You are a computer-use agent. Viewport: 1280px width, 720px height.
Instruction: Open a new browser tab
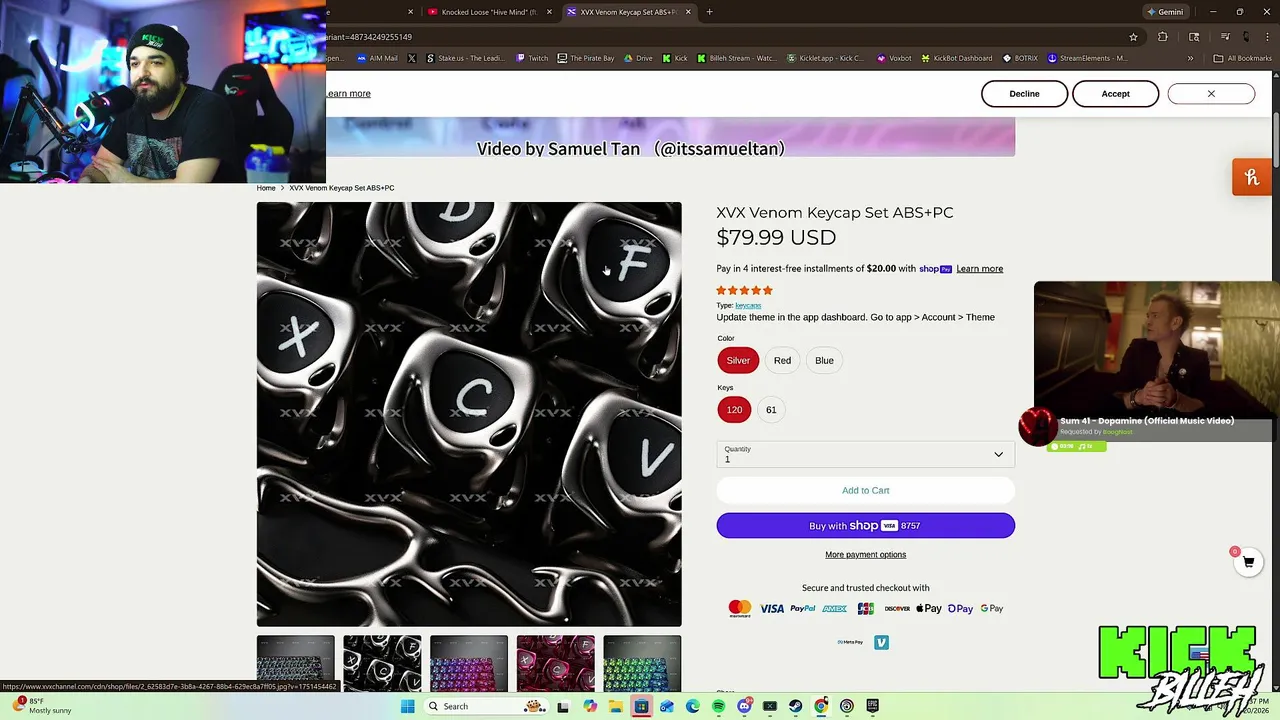click(709, 12)
